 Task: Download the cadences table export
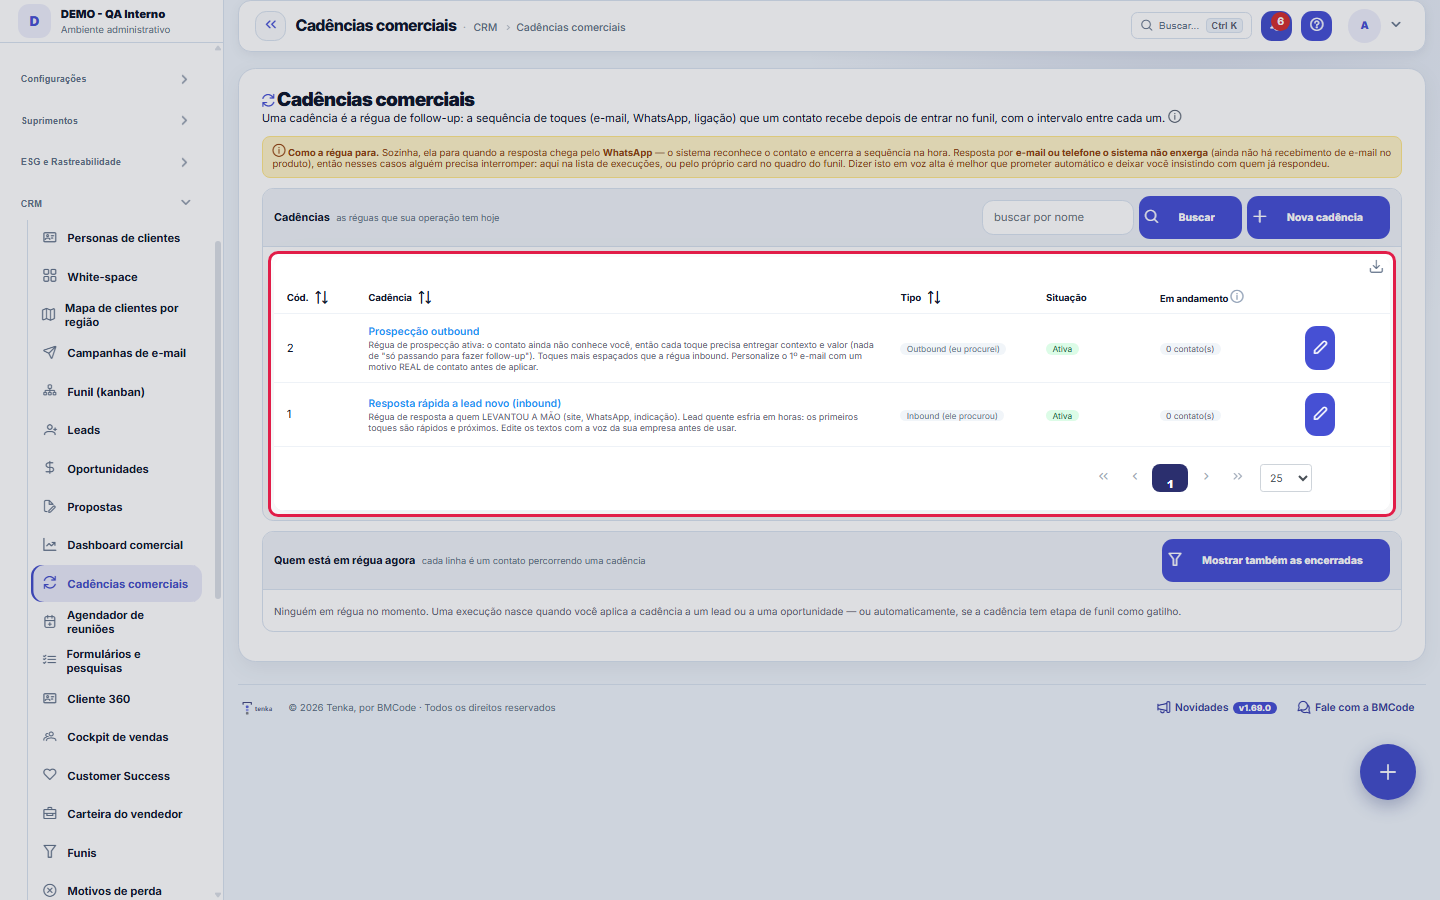(x=1376, y=267)
